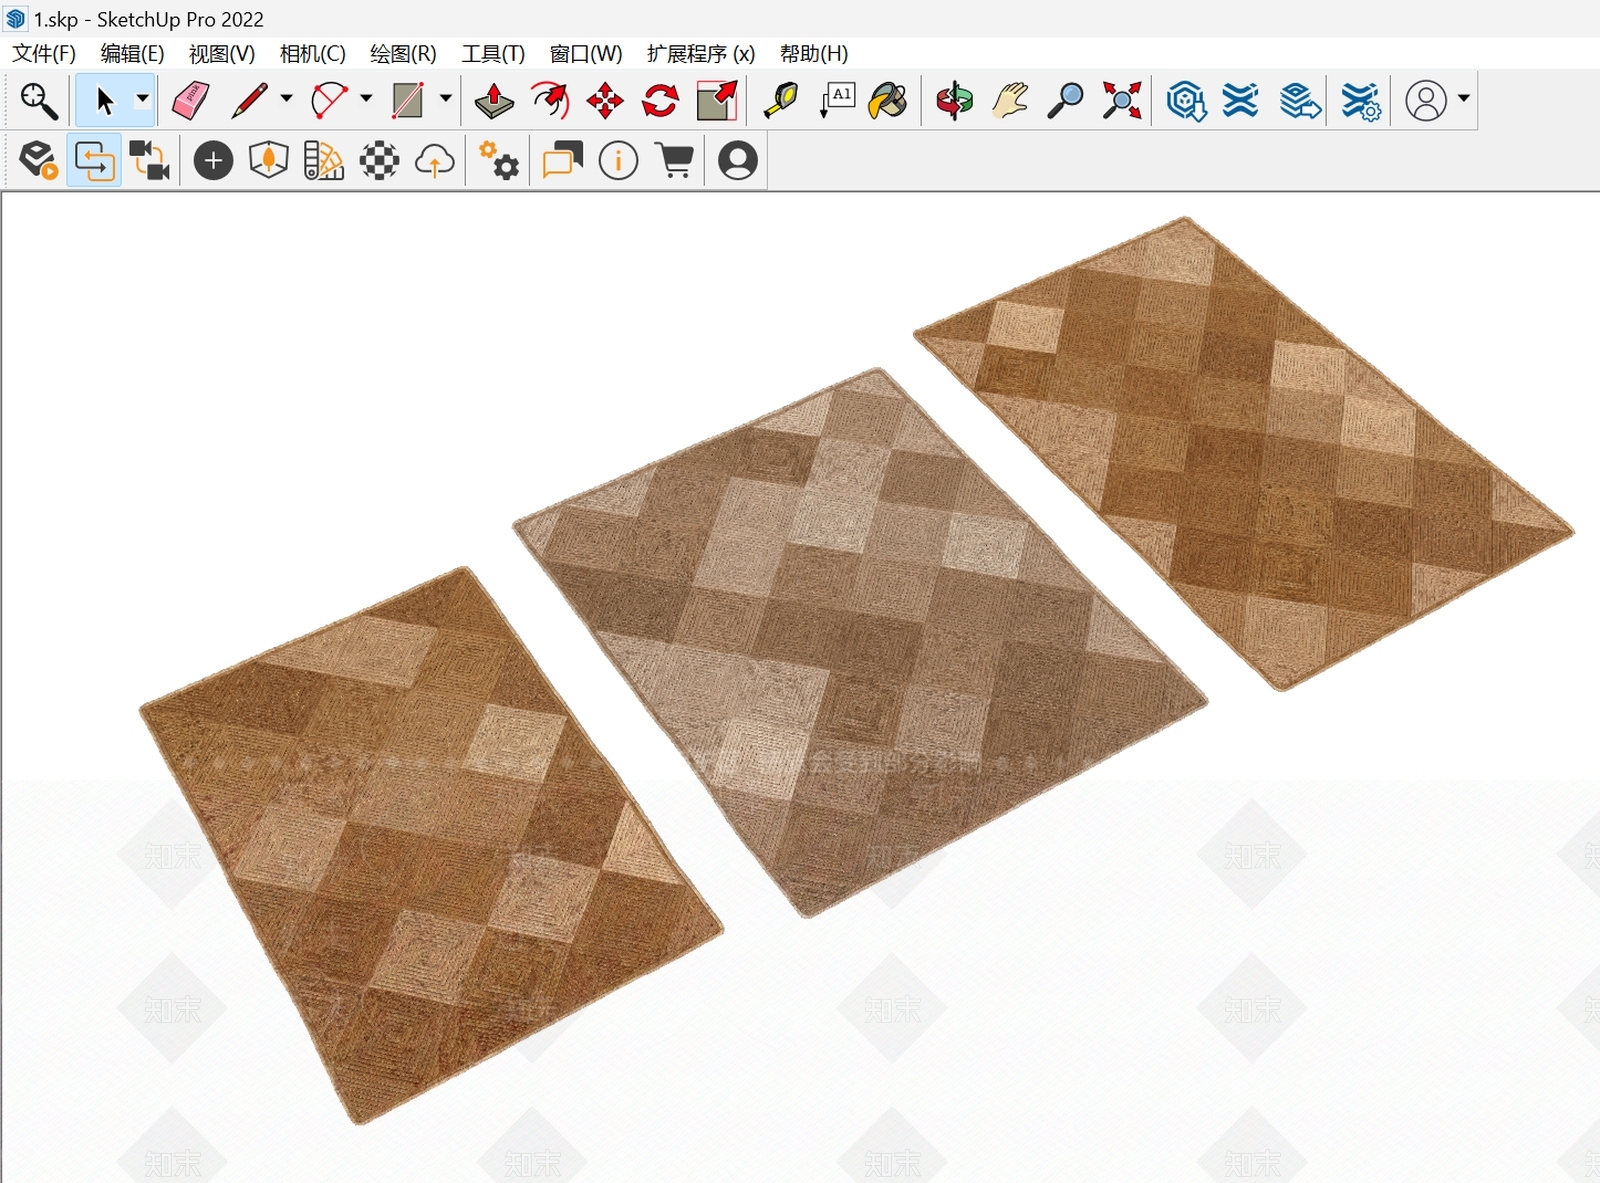Screen dimensions: 1600x1183
Task: Click the middle grayish-brown rug model
Action: [860, 640]
